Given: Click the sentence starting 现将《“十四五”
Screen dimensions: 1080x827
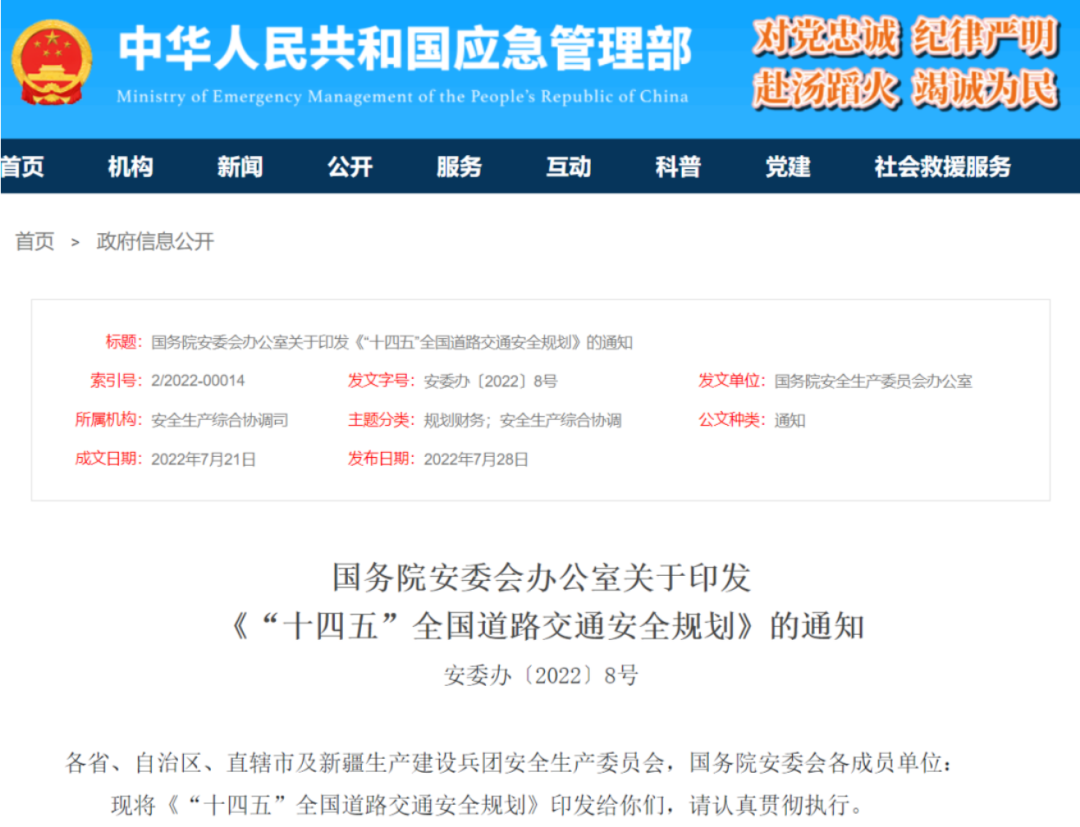Looking at the screenshot, I should [487, 805].
